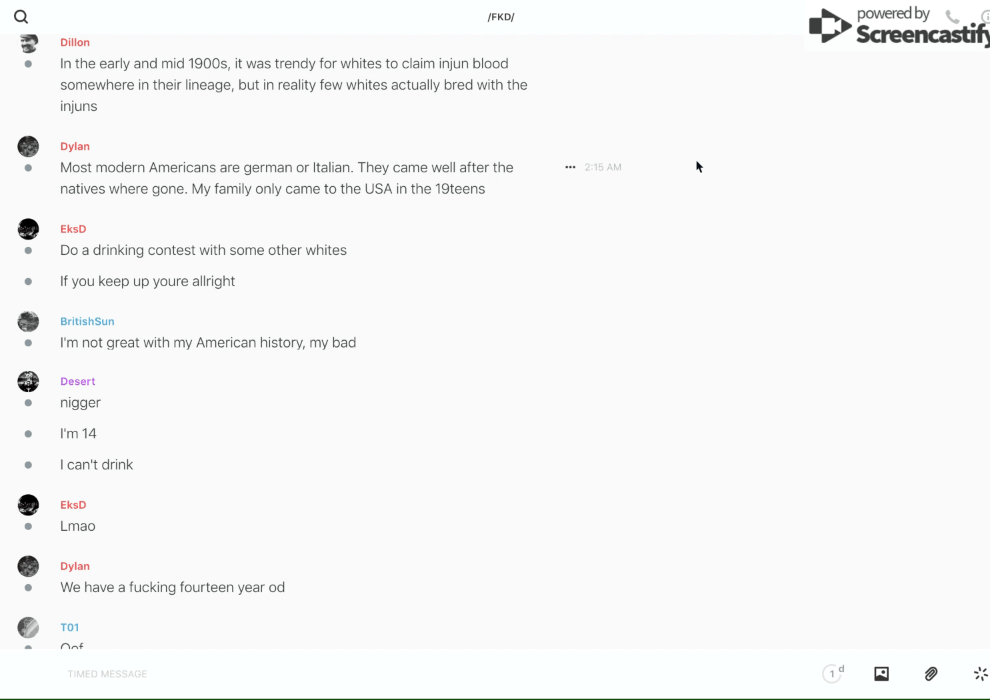Click the Screencastify logo watermark
This screenshot has width=990, height=700.
[899, 26]
